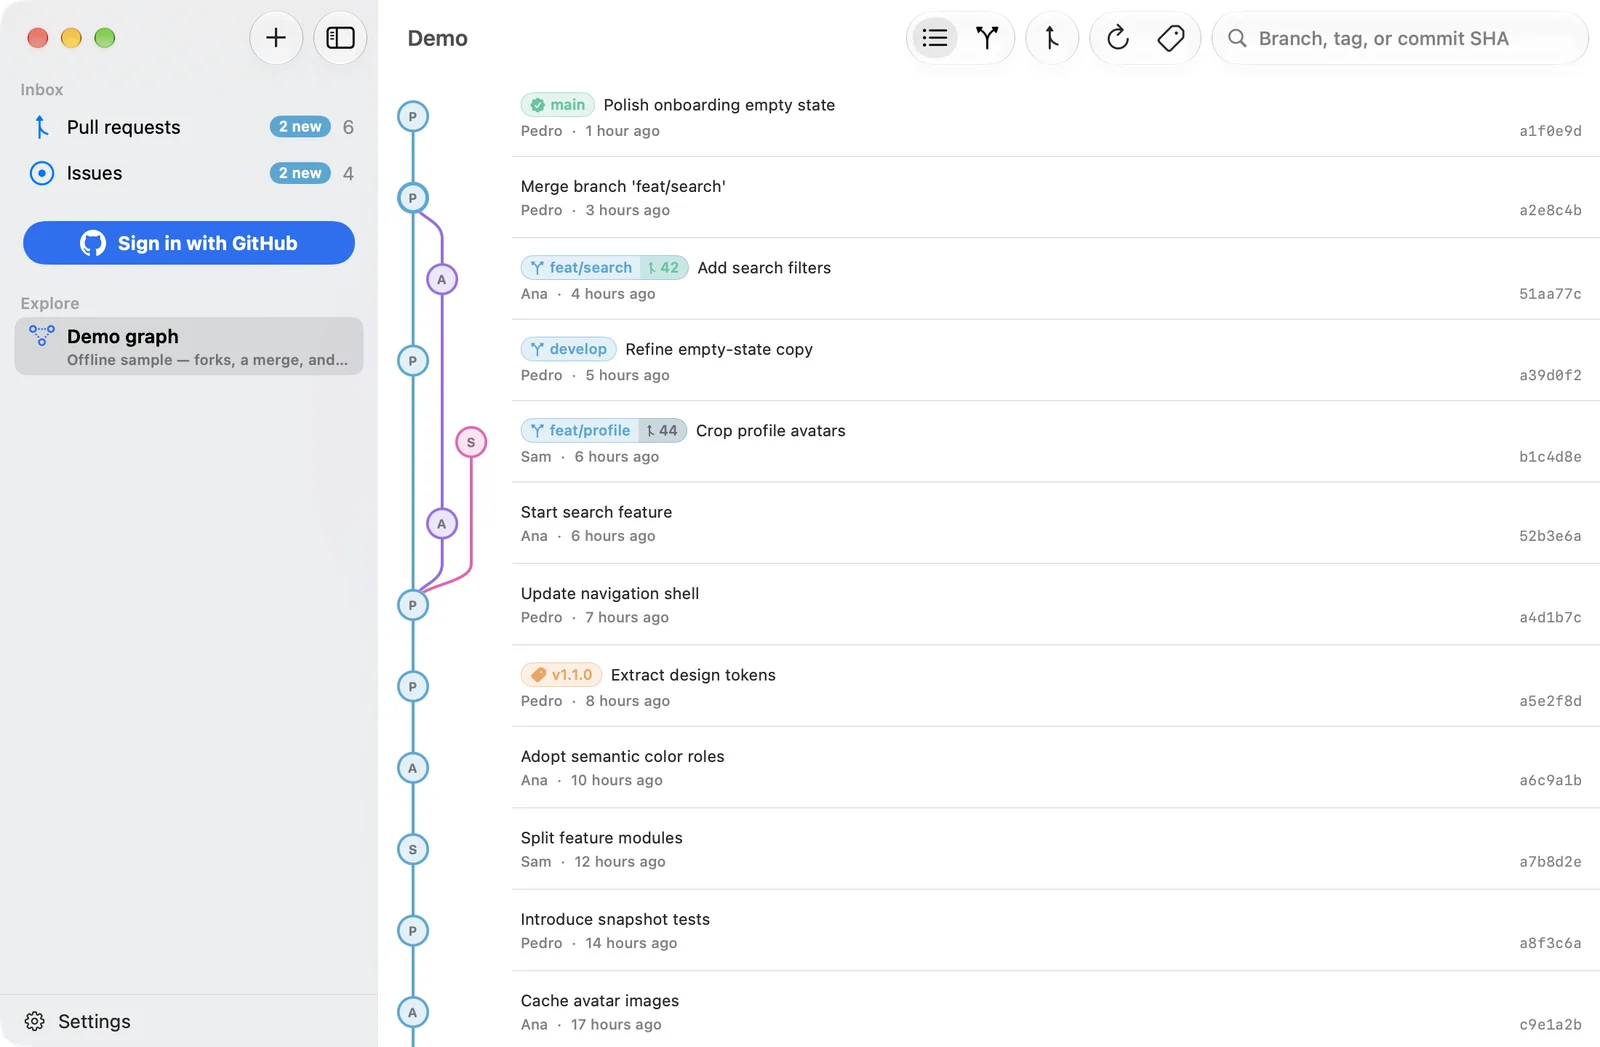Select commit 'Refine empty-state copy'
Image resolution: width=1600 pixels, height=1047 pixels.
(1055, 361)
